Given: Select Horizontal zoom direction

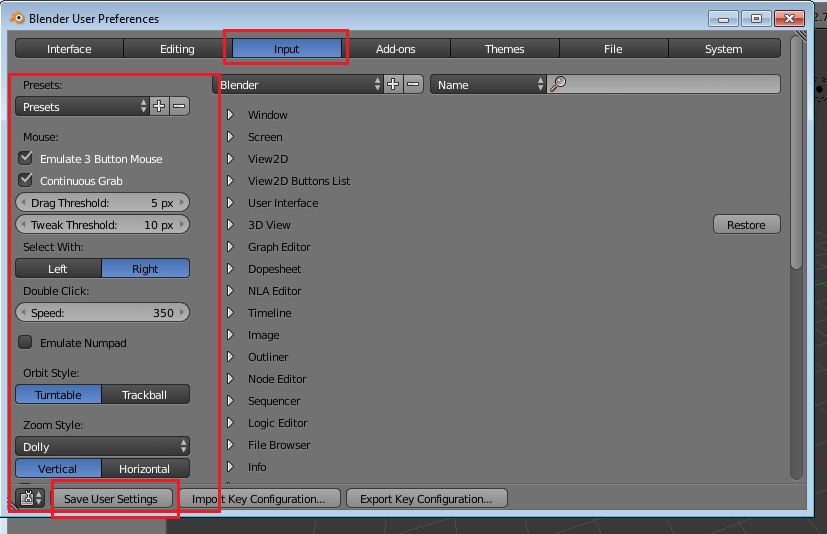Looking at the screenshot, I should coord(145,469).
